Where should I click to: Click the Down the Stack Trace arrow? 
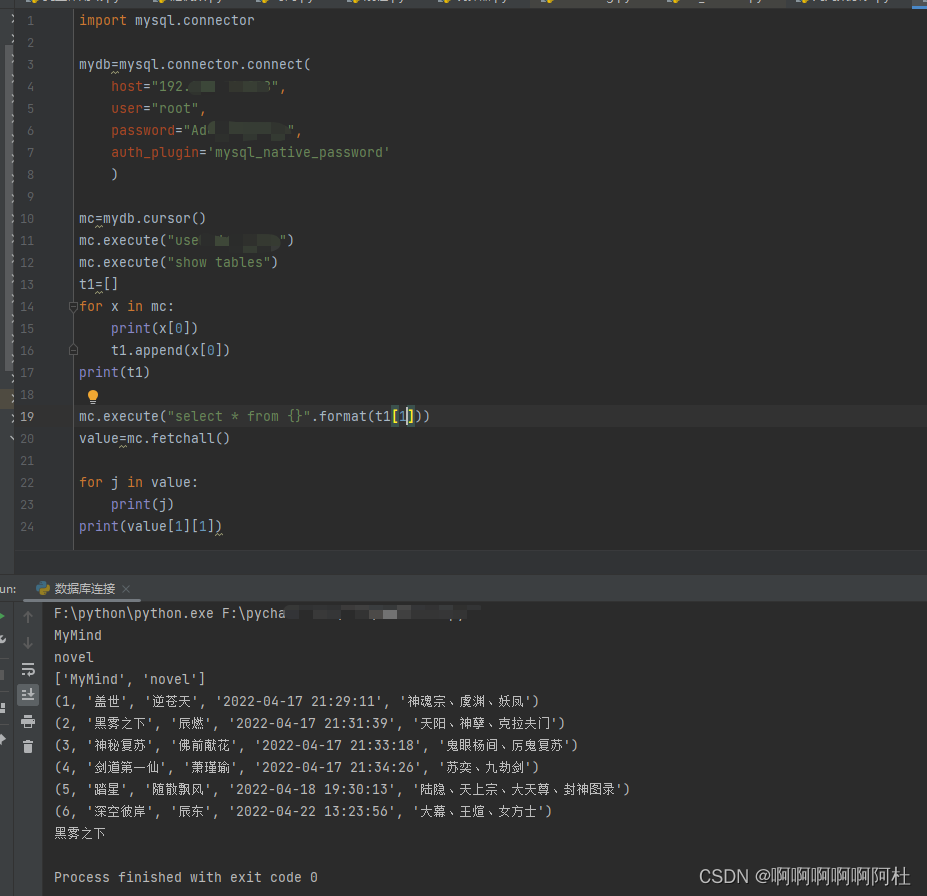[28, 643]
